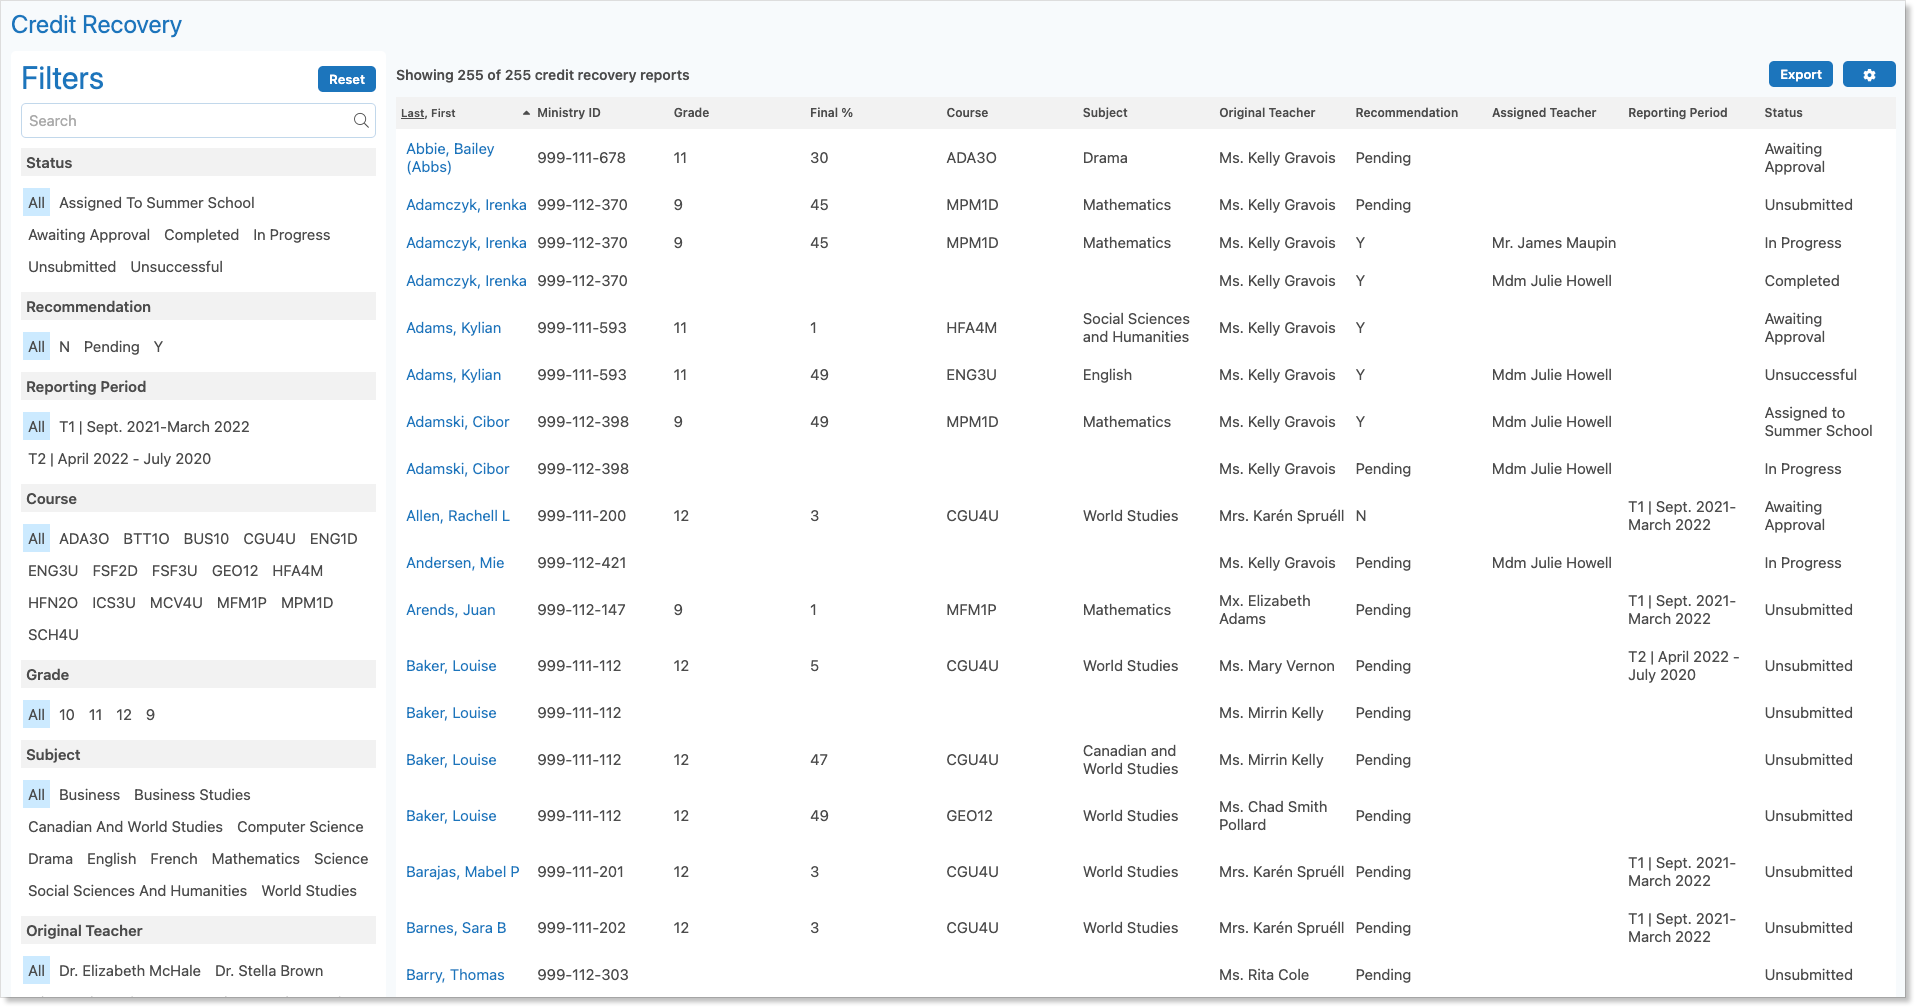Screen dimensions: 1916x1008
Task: Click Ms. Mary Vernon teacher cell
Action: coord(1277,666)
